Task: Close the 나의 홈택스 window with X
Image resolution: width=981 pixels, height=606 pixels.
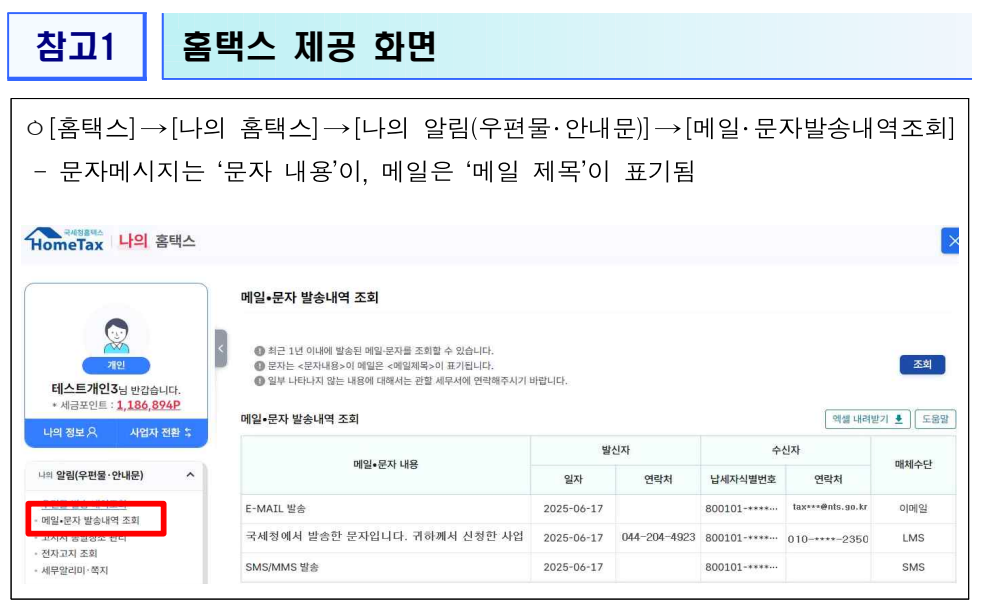Action: tap(951, 241)
